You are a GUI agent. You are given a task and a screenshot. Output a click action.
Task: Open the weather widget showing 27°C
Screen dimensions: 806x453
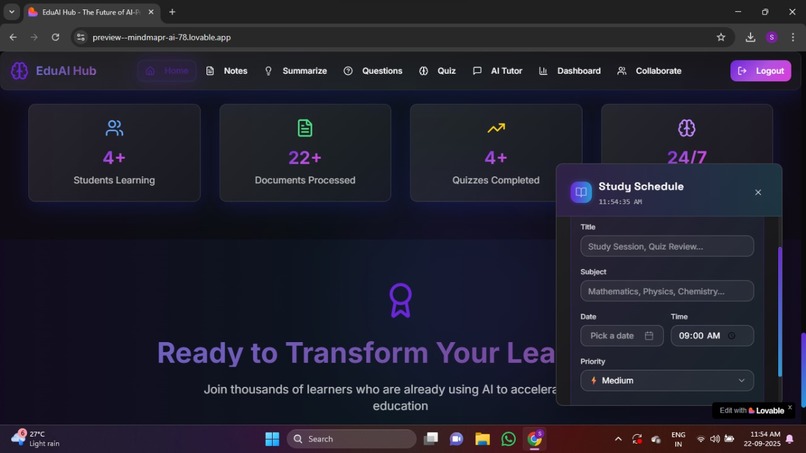[35, 439]
